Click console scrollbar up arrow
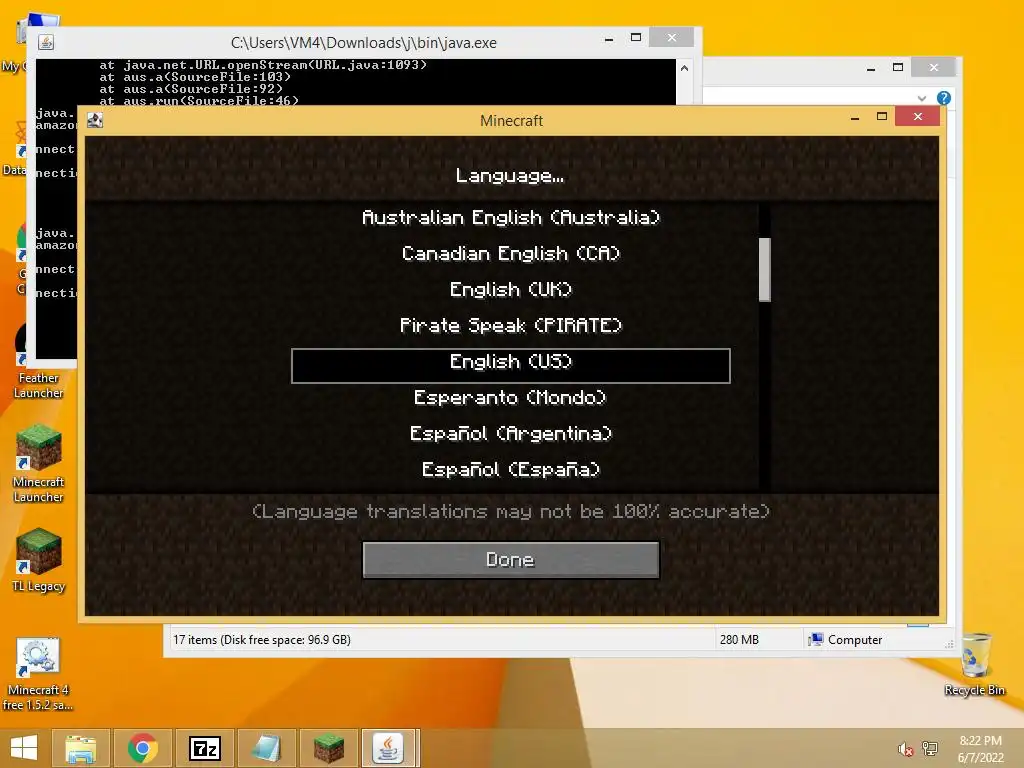Image resolution: width=1024 pixels, height=768 pixels. (x=684, y=68)
